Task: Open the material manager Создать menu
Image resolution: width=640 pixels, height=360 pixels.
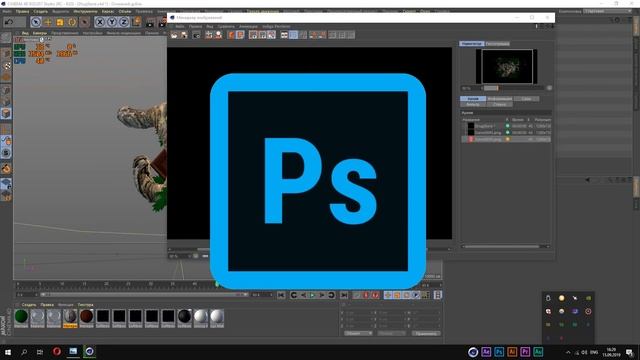Action: 29,305
